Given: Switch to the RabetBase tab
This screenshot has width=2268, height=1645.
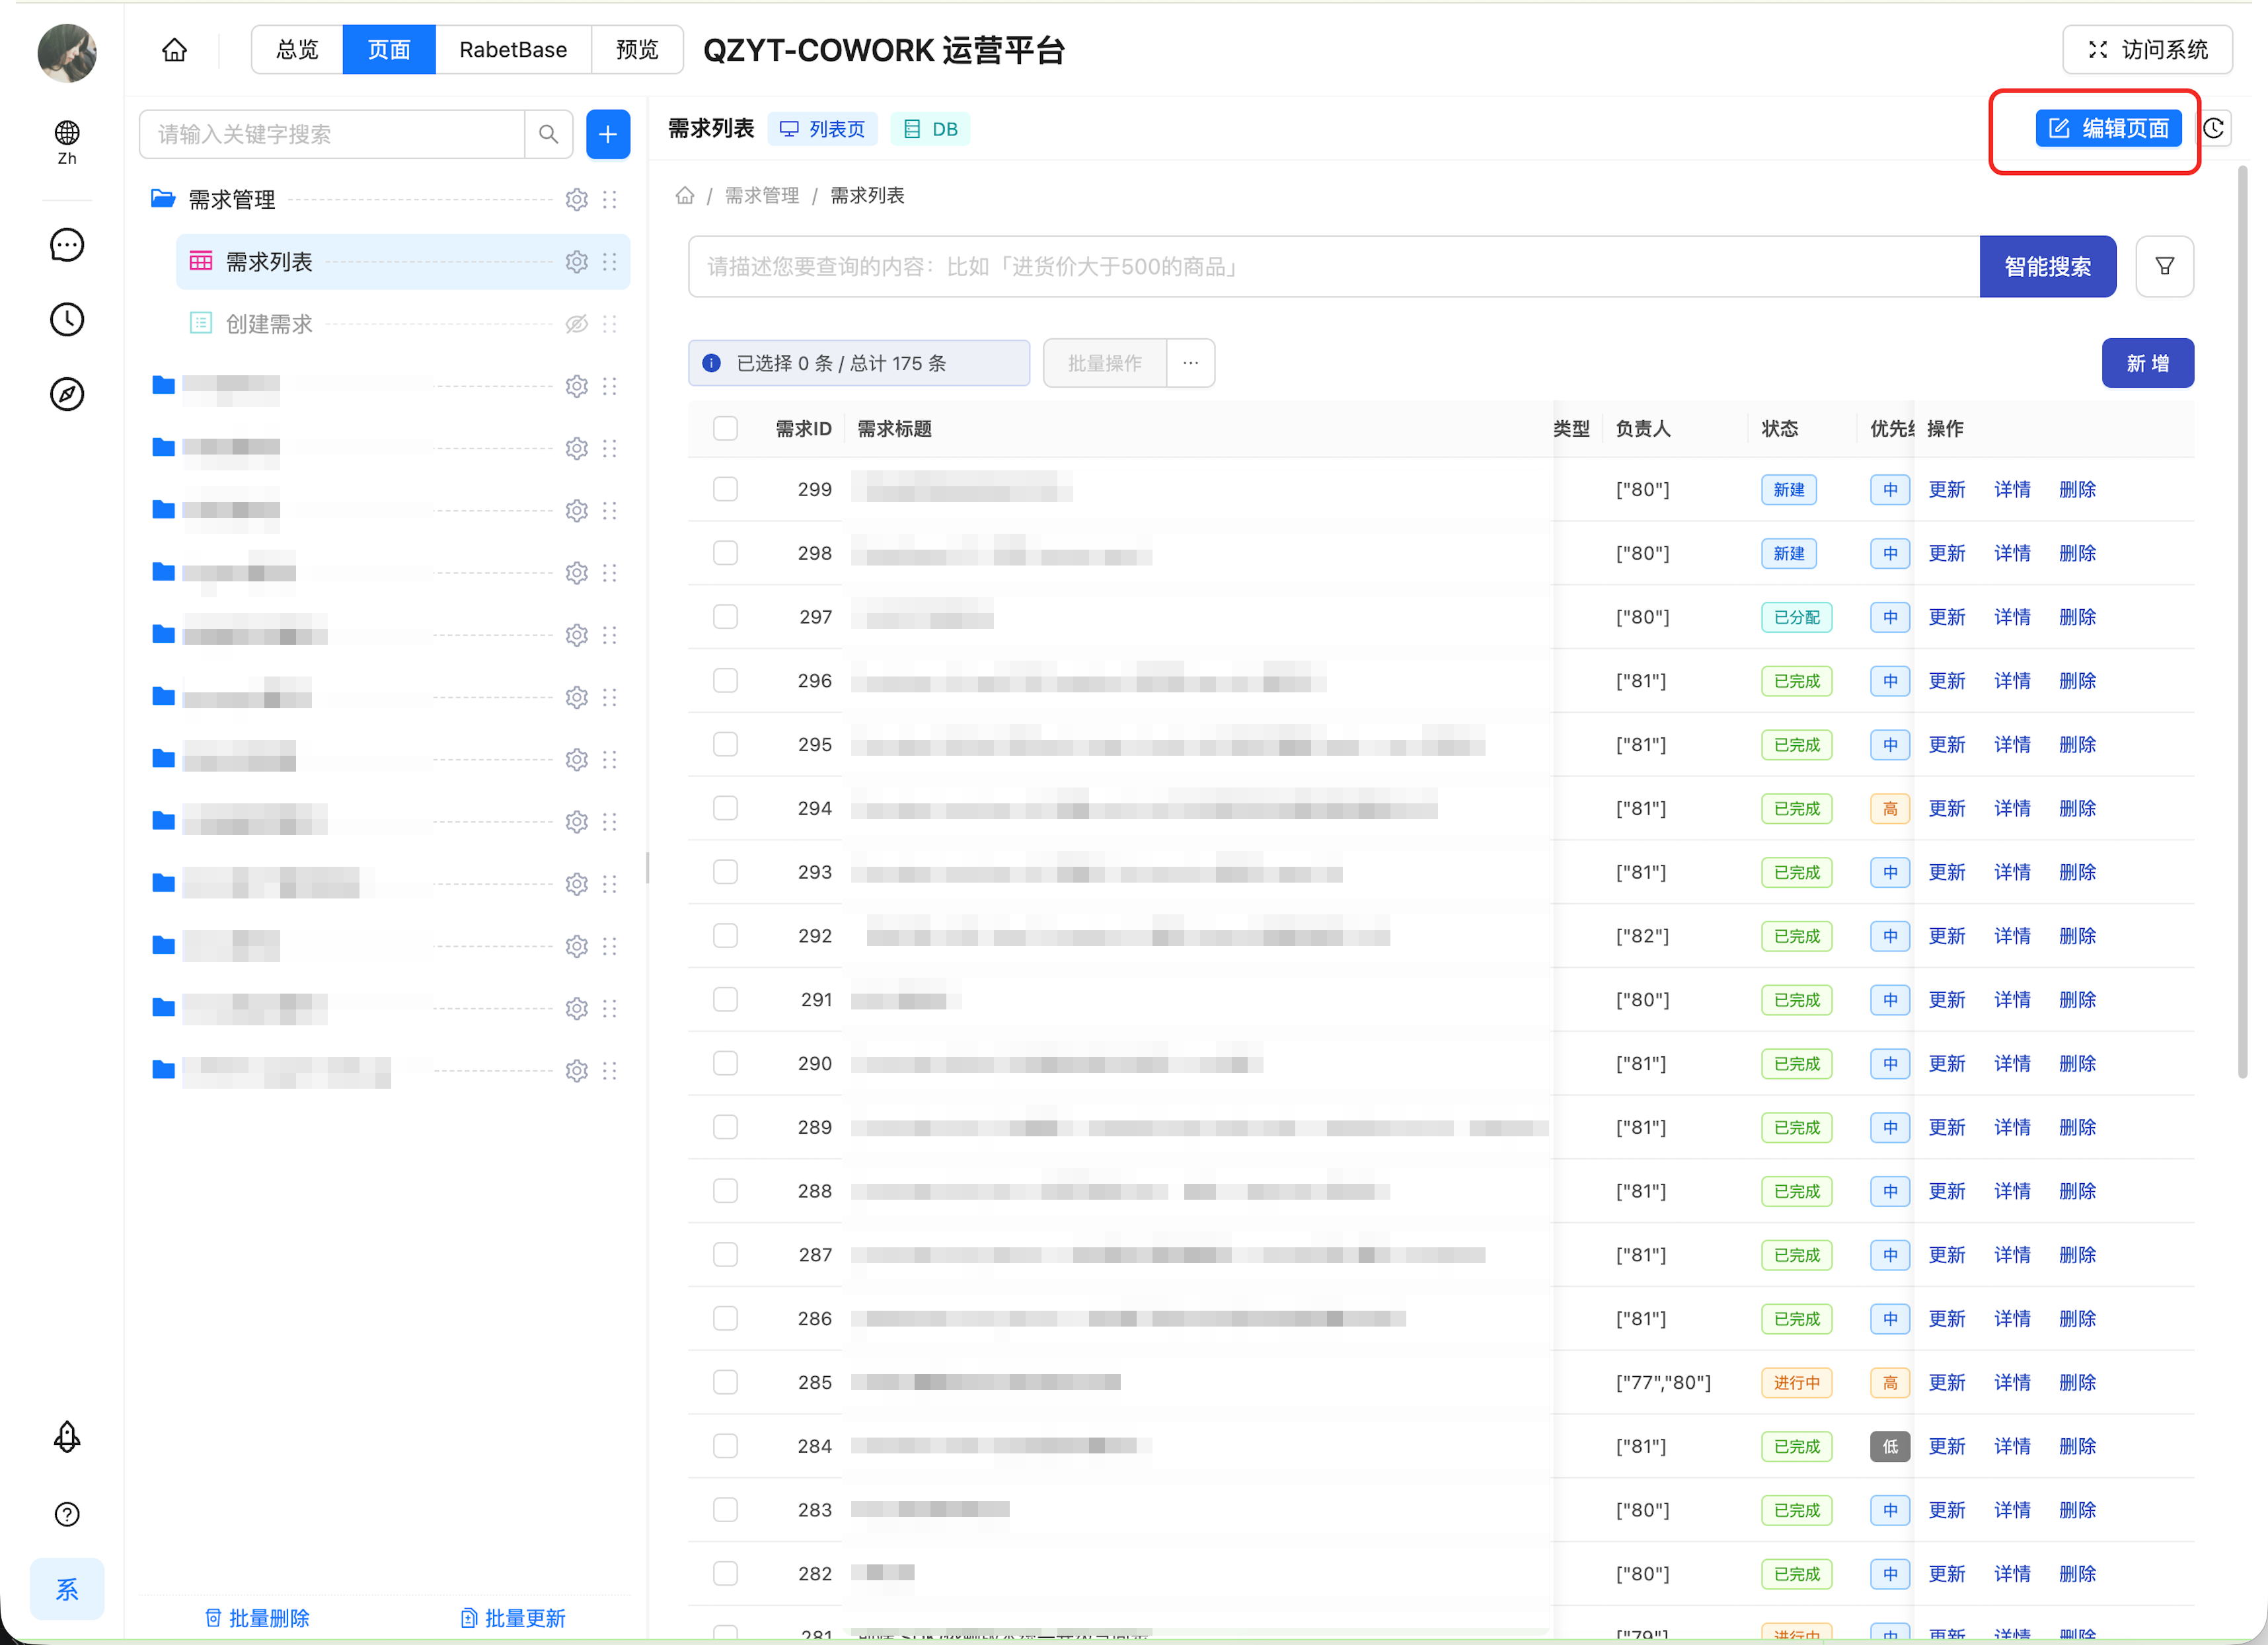Looking at the screenshot, I should [x=513, y=50].
